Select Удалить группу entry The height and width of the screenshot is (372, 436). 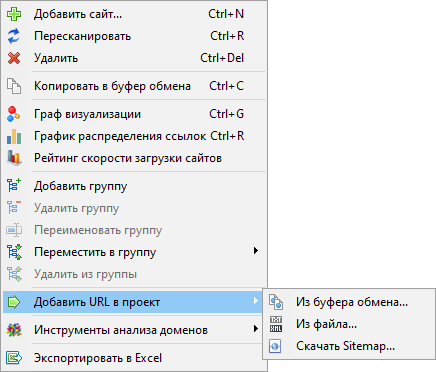point(133,208)
